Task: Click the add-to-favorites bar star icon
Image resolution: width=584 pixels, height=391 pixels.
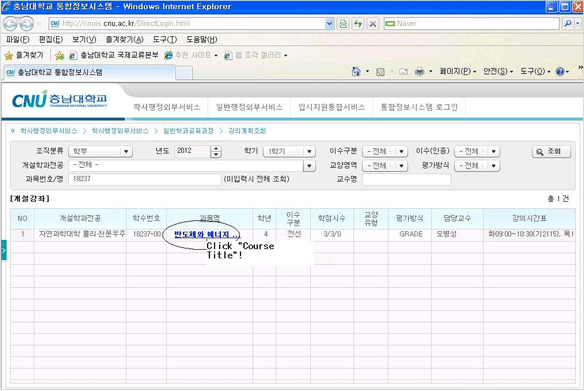Action: point(59,55)
